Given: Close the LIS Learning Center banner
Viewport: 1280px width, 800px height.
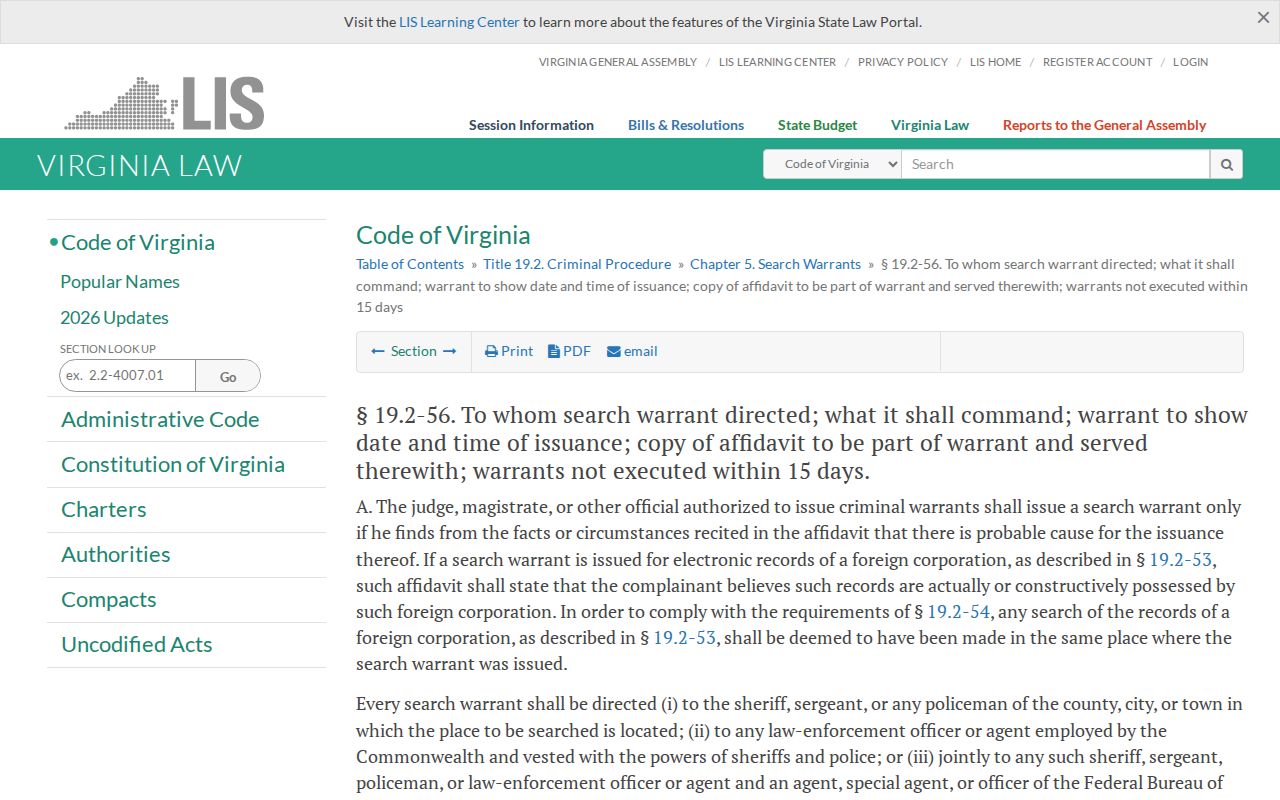Looking at the screenshot, I should coord(1263,18).
